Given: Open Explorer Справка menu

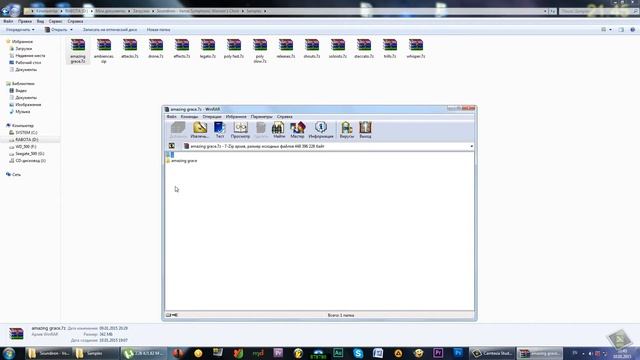Looking at the screenshot, I should click(75, 21).
